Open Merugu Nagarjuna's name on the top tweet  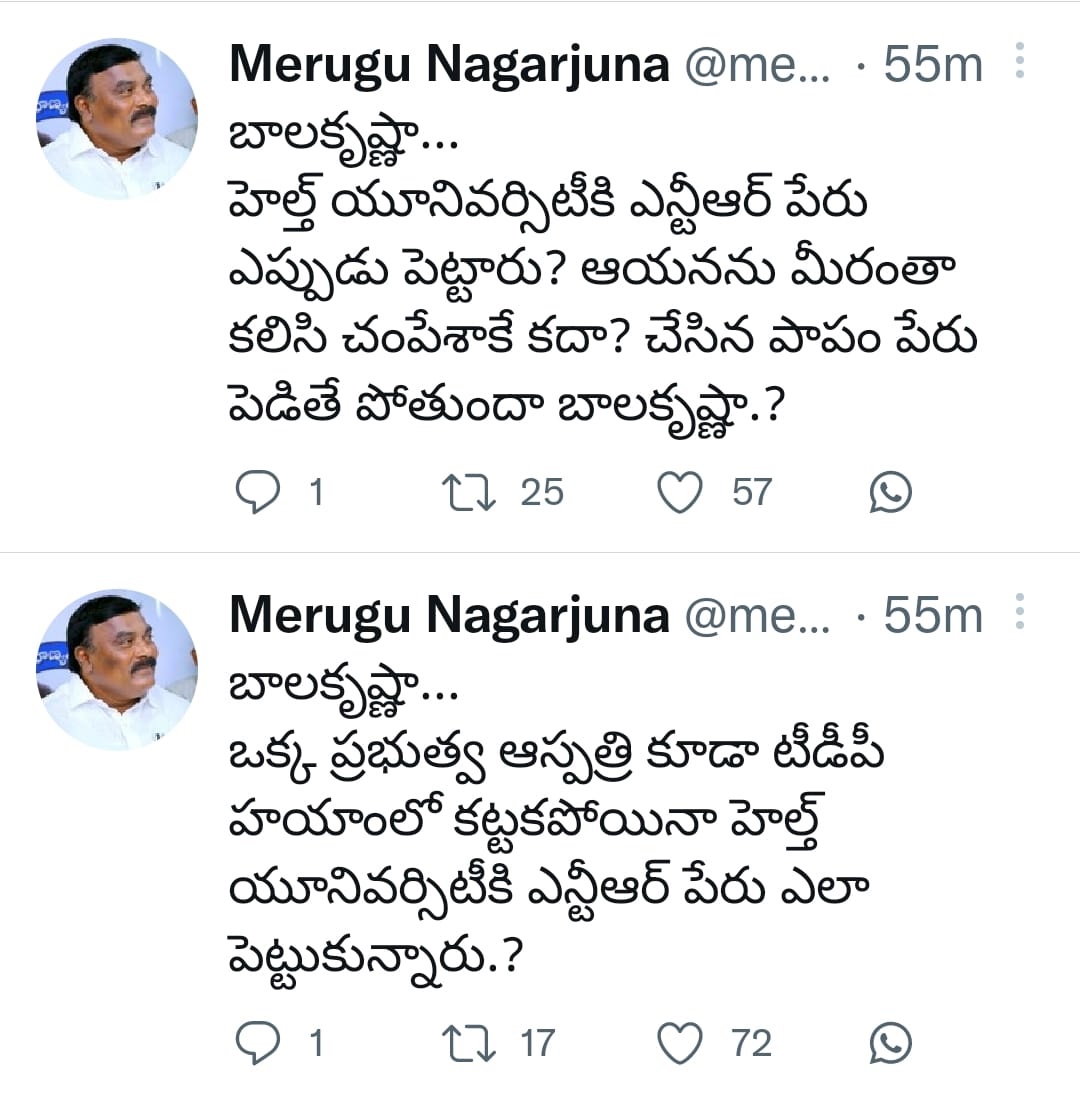click(449, 66)
